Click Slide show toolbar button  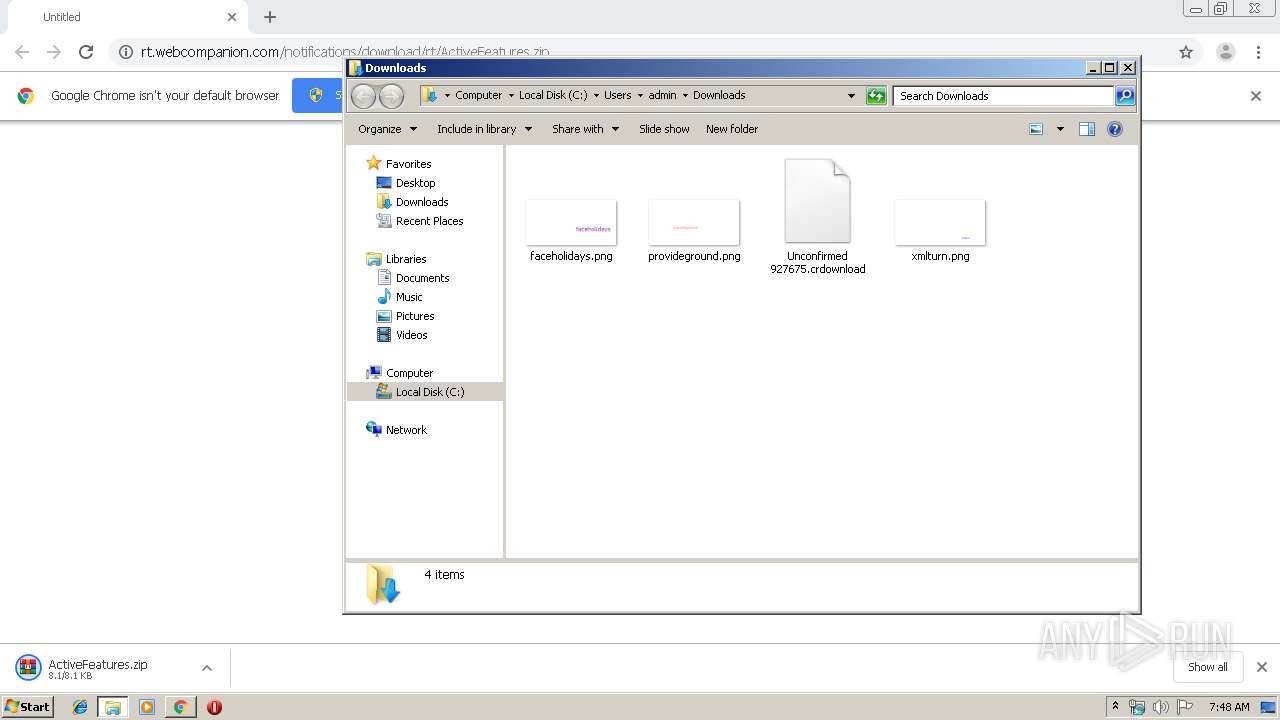tap(664, 129)
